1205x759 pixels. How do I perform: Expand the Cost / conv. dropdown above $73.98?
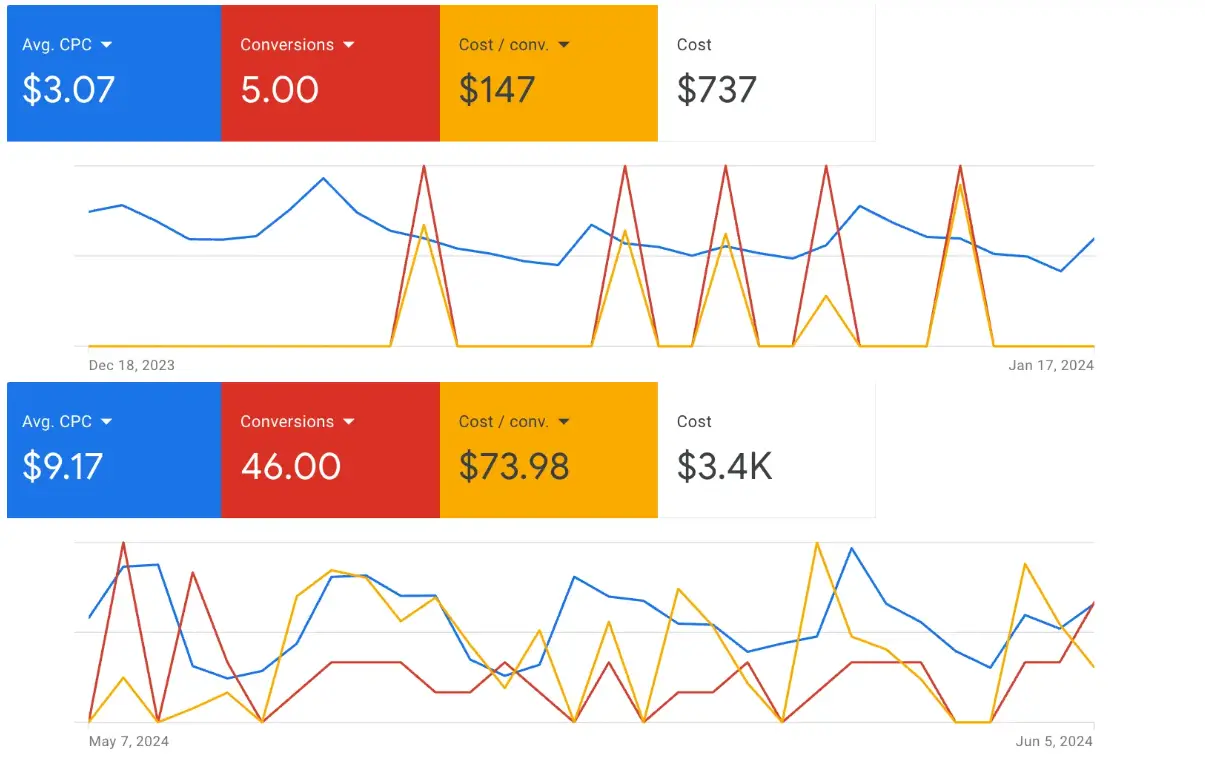tap(564, 422)
